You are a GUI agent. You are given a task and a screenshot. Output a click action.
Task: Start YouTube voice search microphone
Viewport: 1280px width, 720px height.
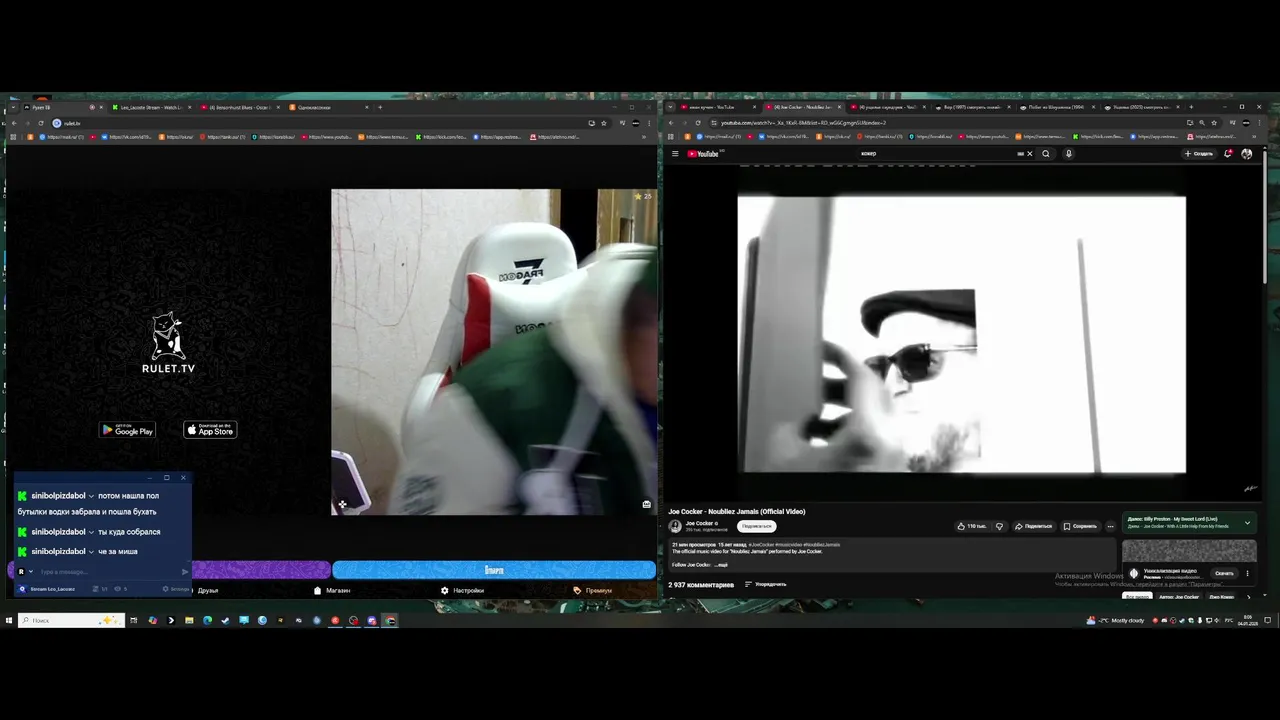tap(1068, 154)
